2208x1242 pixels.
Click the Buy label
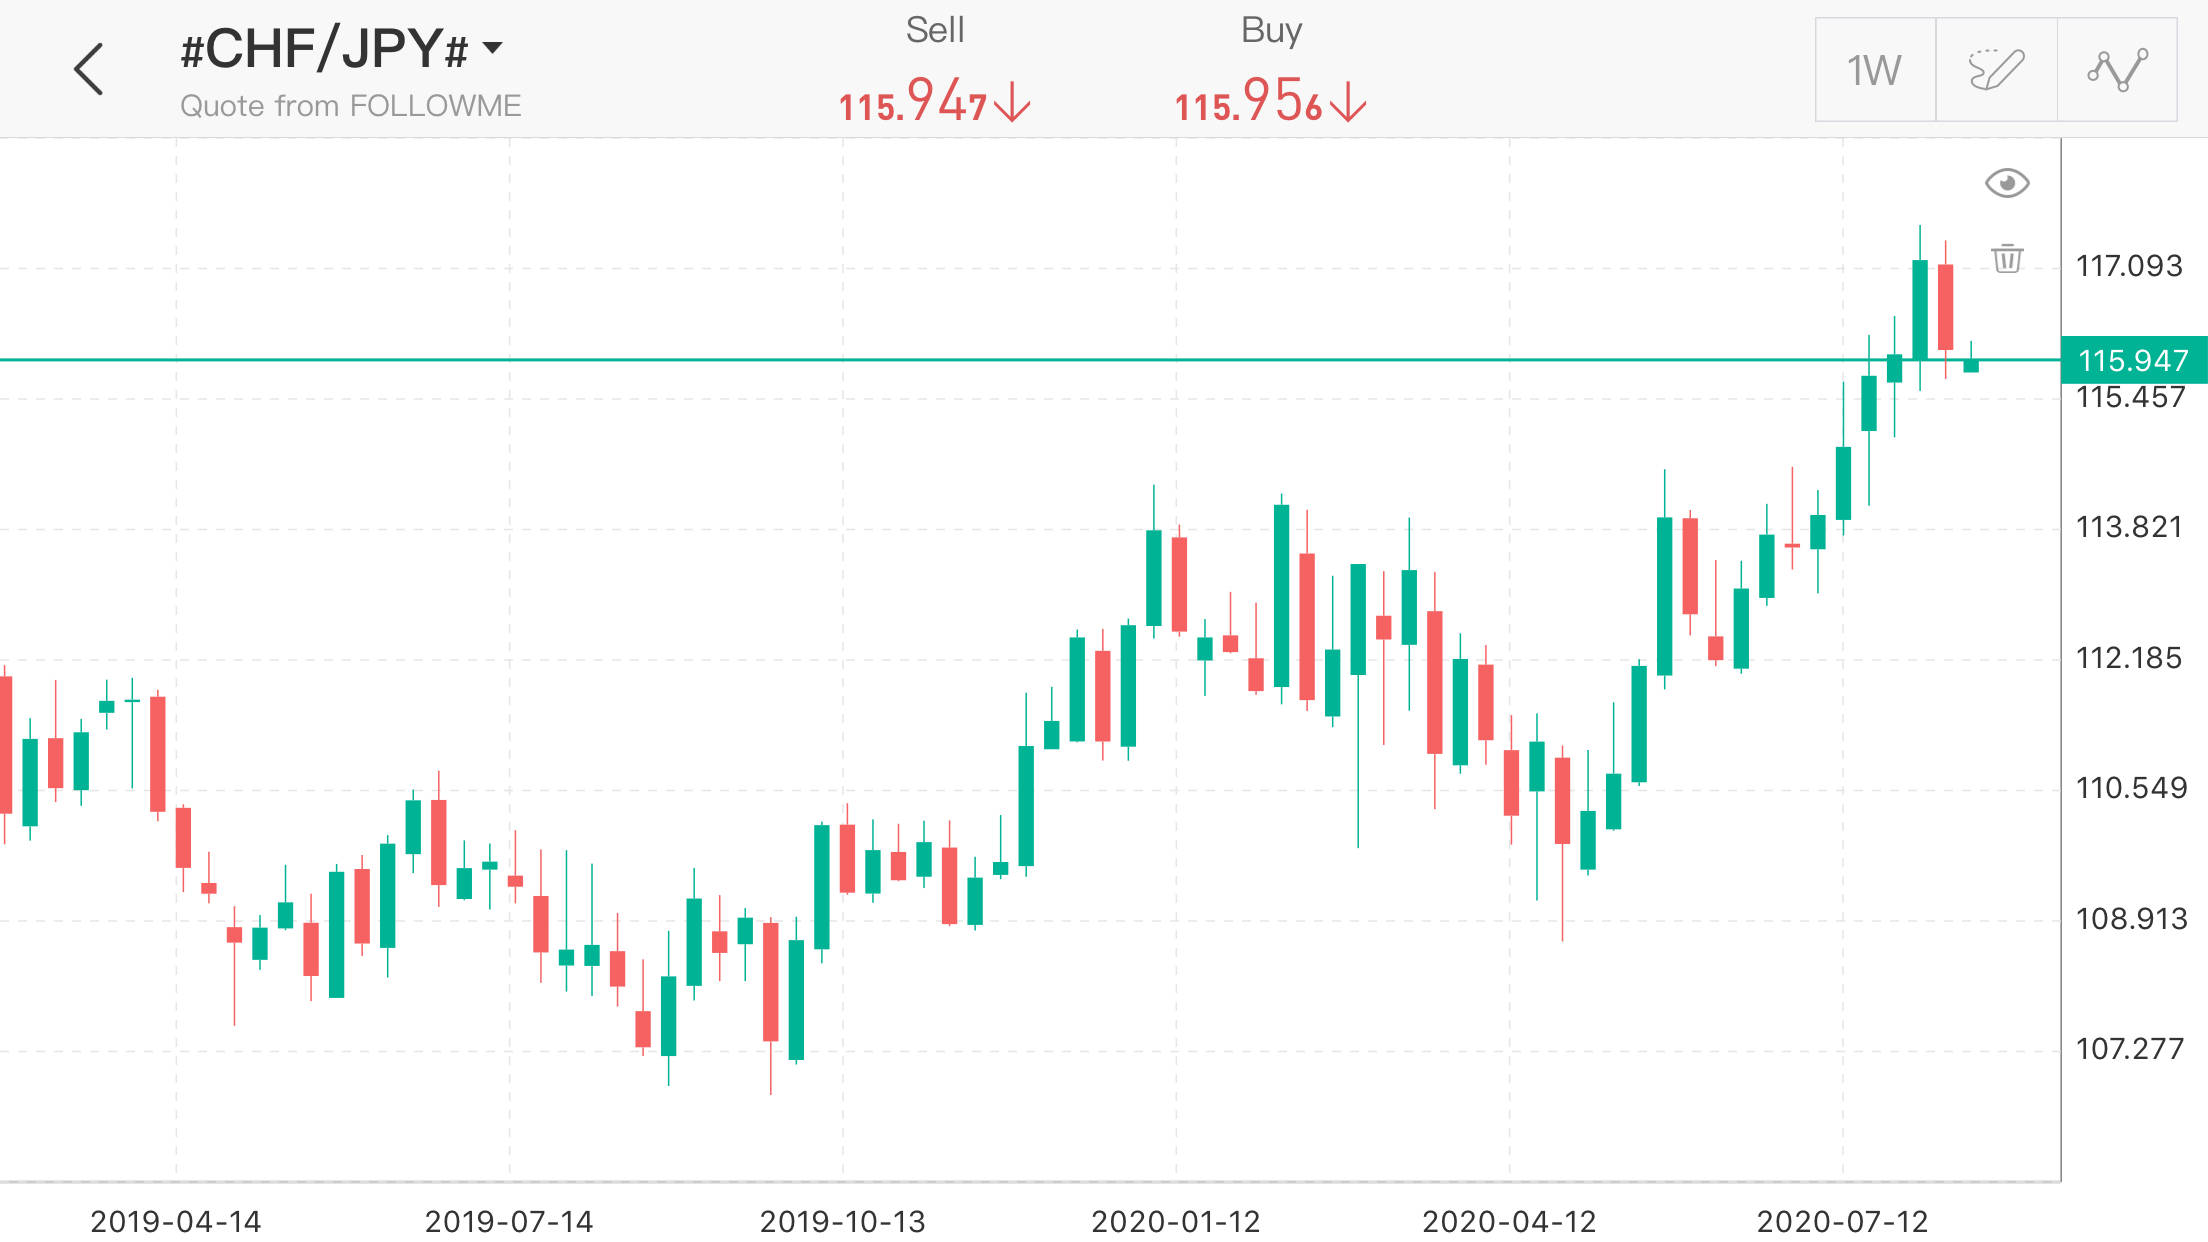pos(1271,30)
